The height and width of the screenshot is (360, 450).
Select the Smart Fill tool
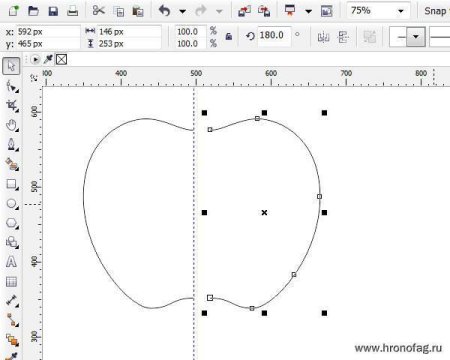tap(12, 164)
